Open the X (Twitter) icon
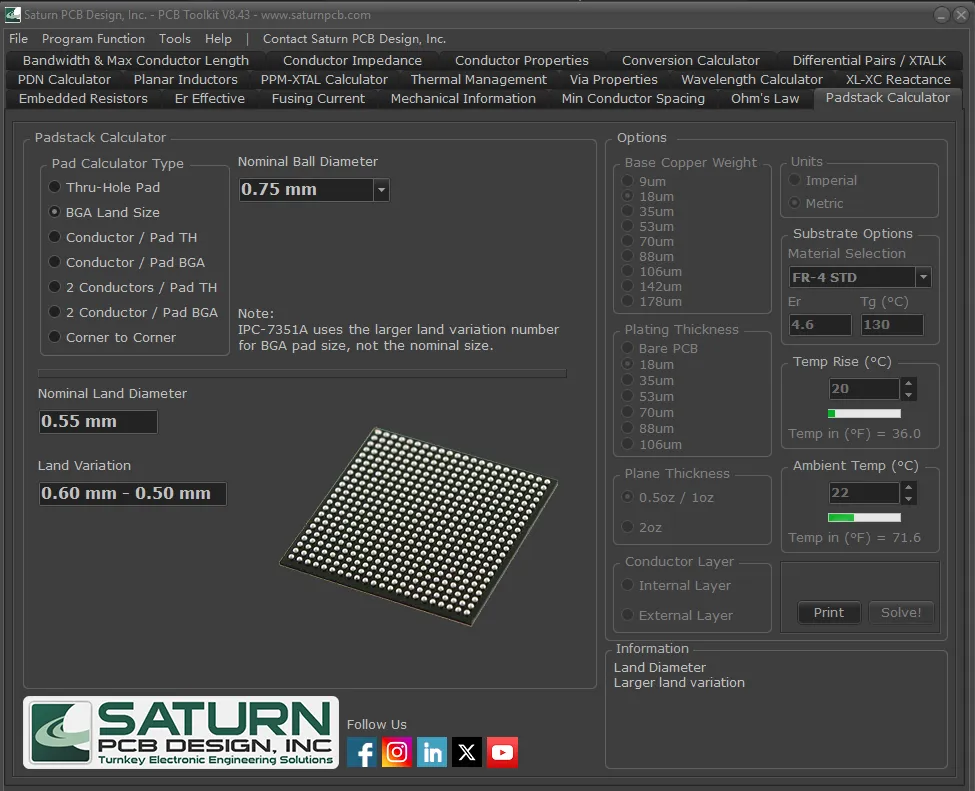This screenshot has height=791, width=975. coord(467,752)
